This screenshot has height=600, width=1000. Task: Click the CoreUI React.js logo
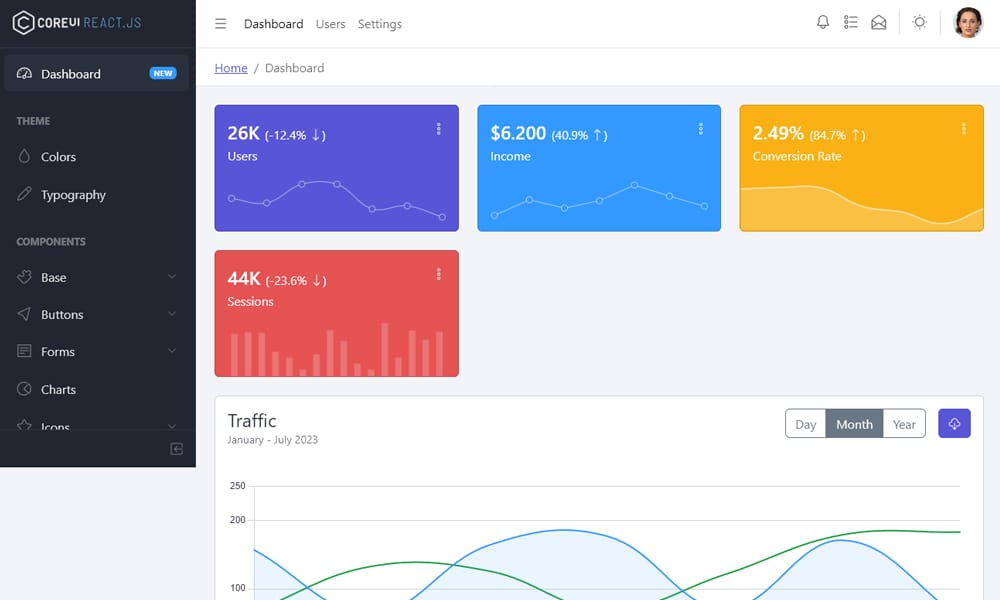pyautogui.click(x=77, y=23)
